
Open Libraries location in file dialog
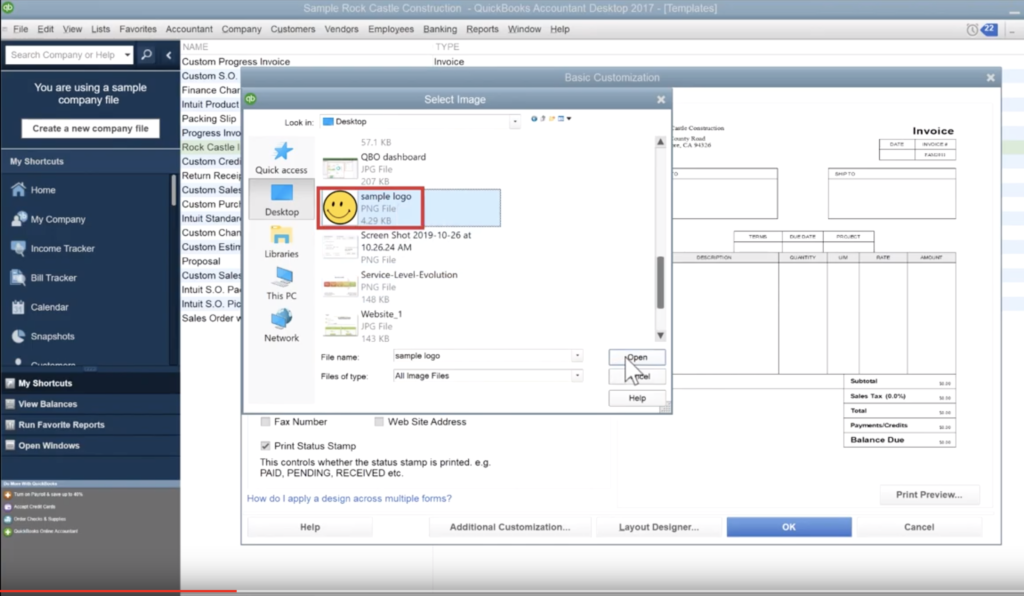click(x=281, y=242)
